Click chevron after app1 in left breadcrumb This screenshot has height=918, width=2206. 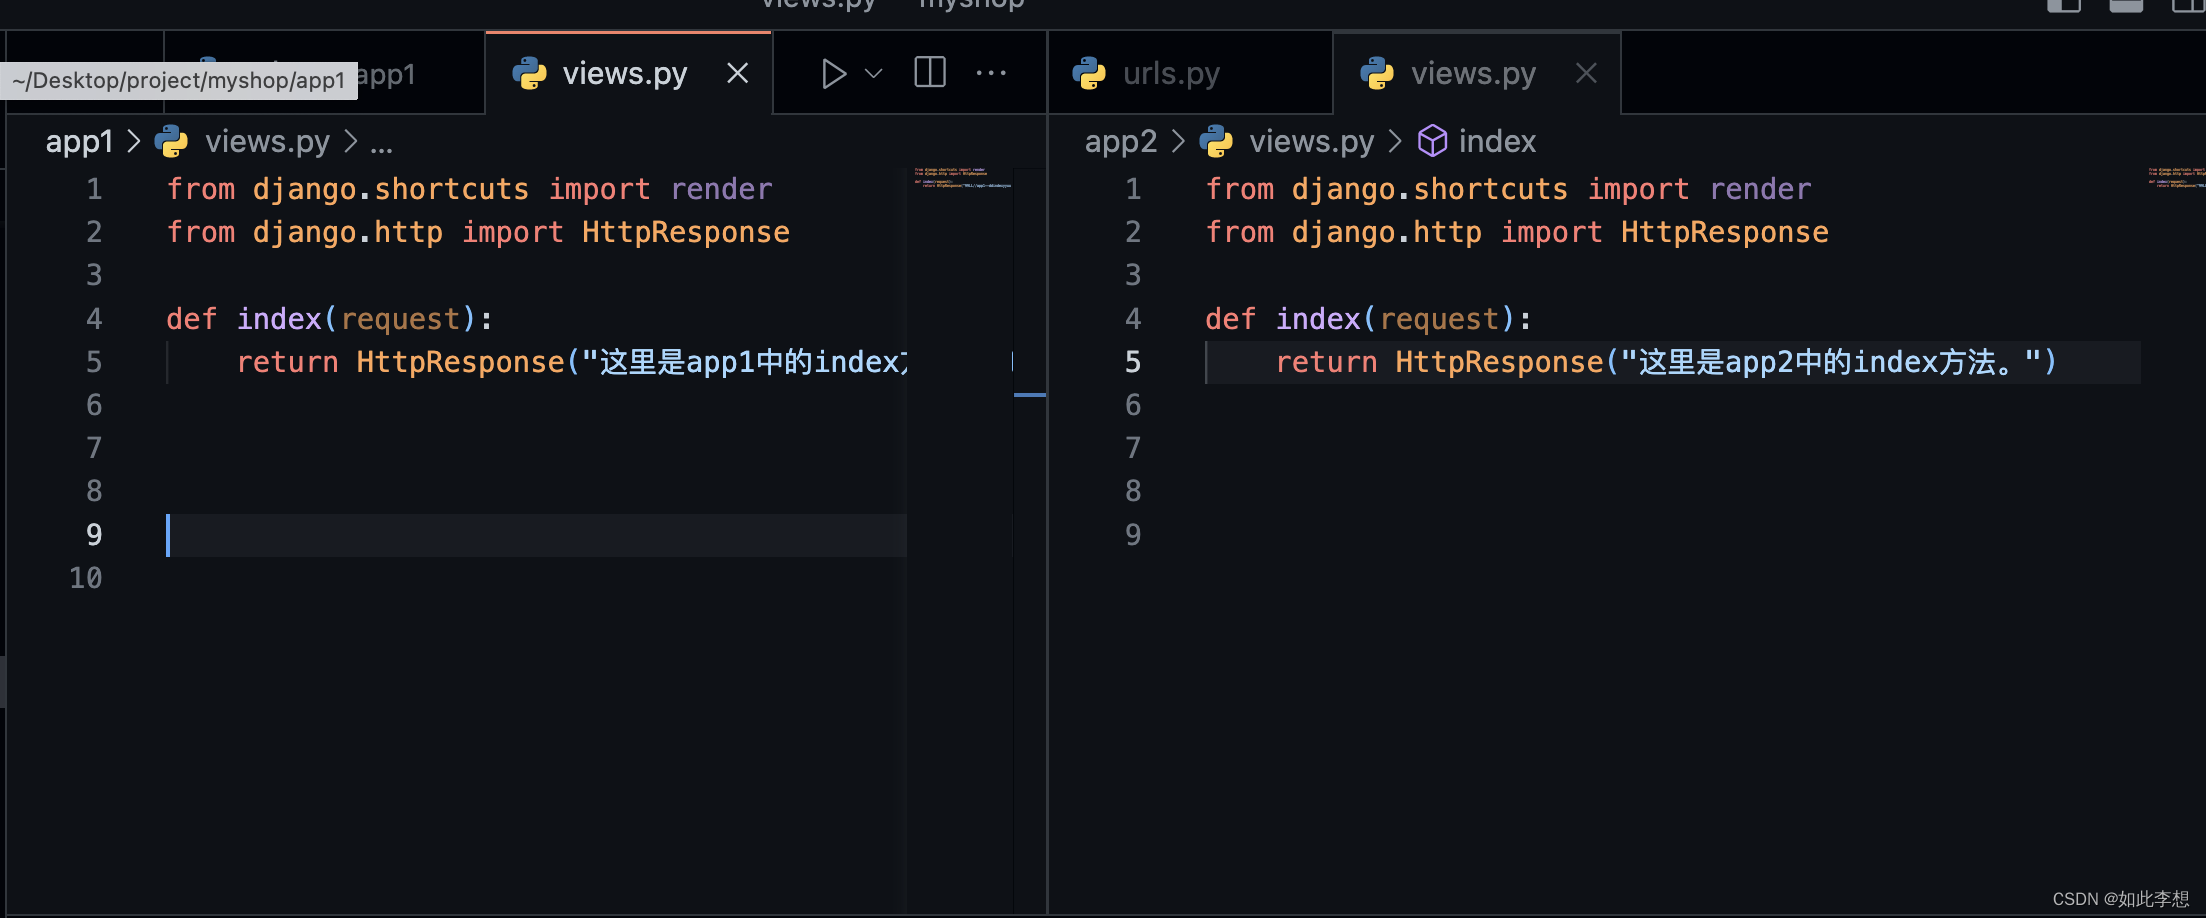134,142
